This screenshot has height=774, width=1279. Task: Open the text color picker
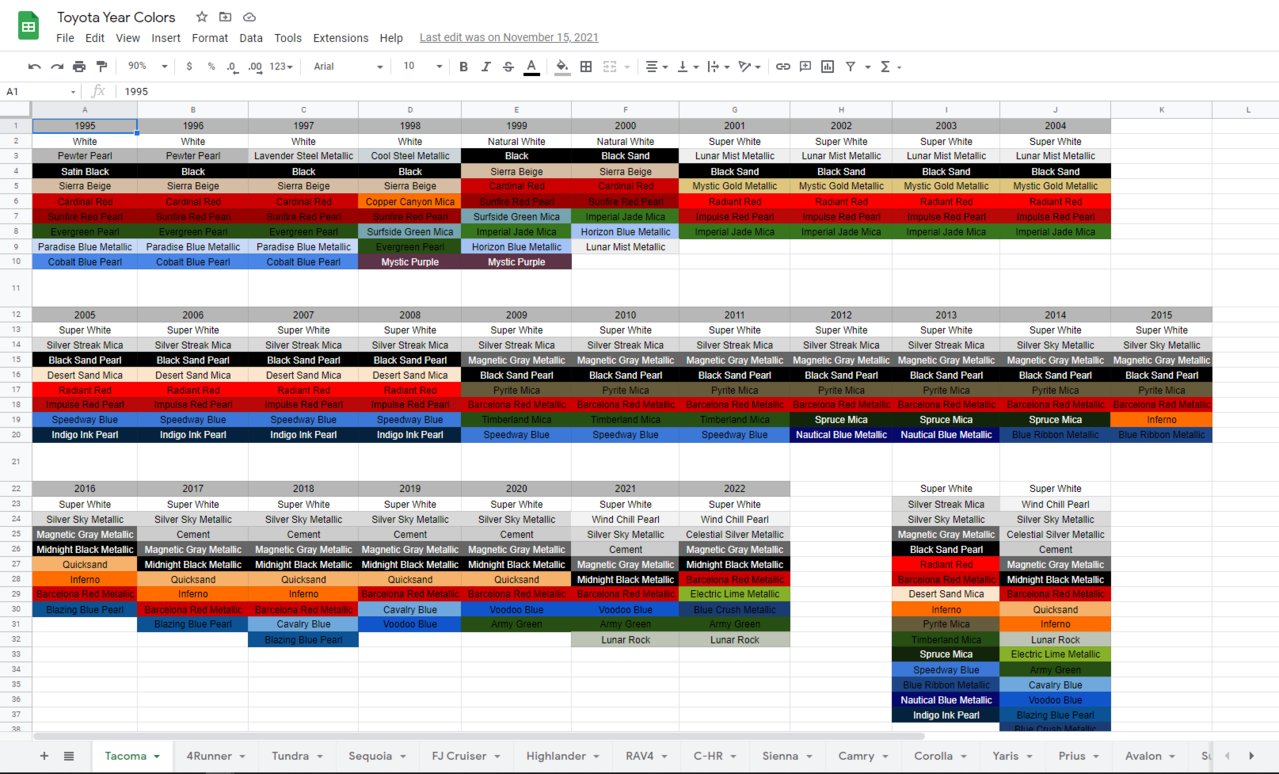coord(532,66)
